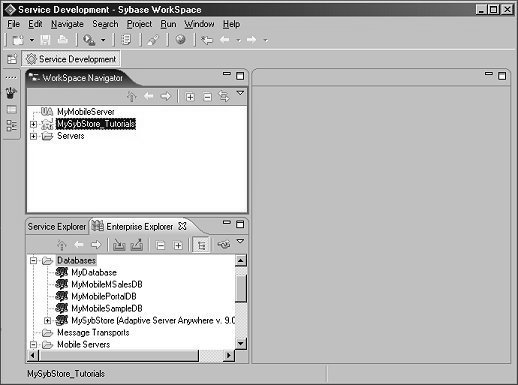
Task: Click the globe browser icon in toolbar
Action: pyautogui.click(x=180, y=40)
